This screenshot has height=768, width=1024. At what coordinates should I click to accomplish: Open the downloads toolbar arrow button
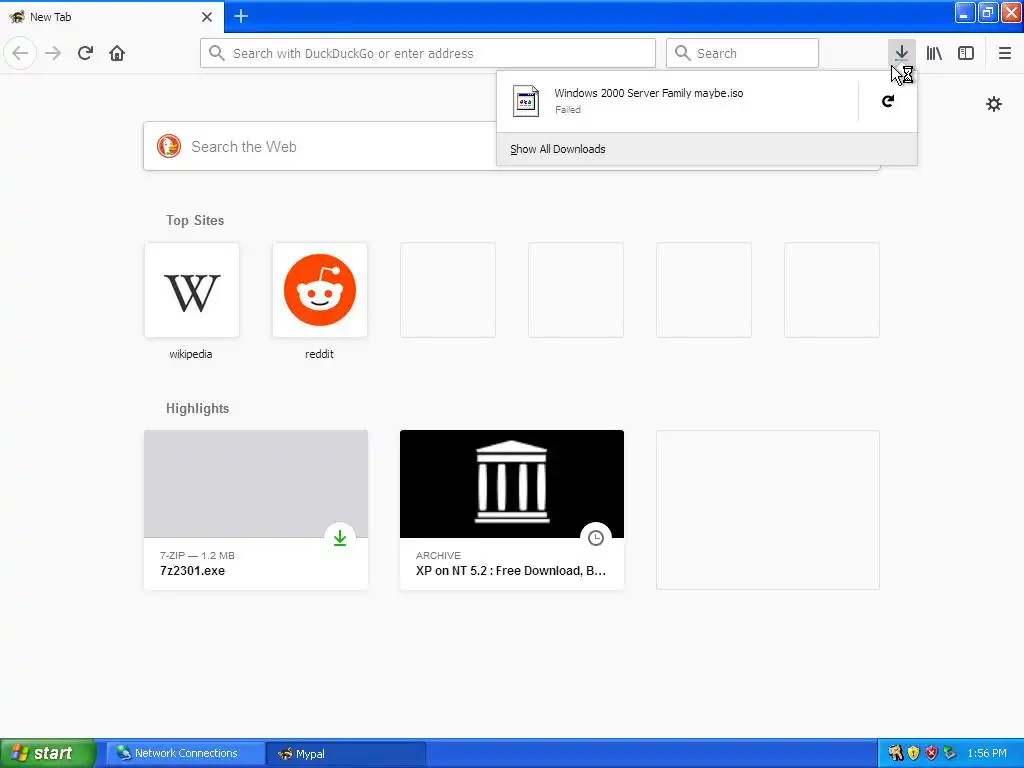pyautogui.click(x=901, y=53)
